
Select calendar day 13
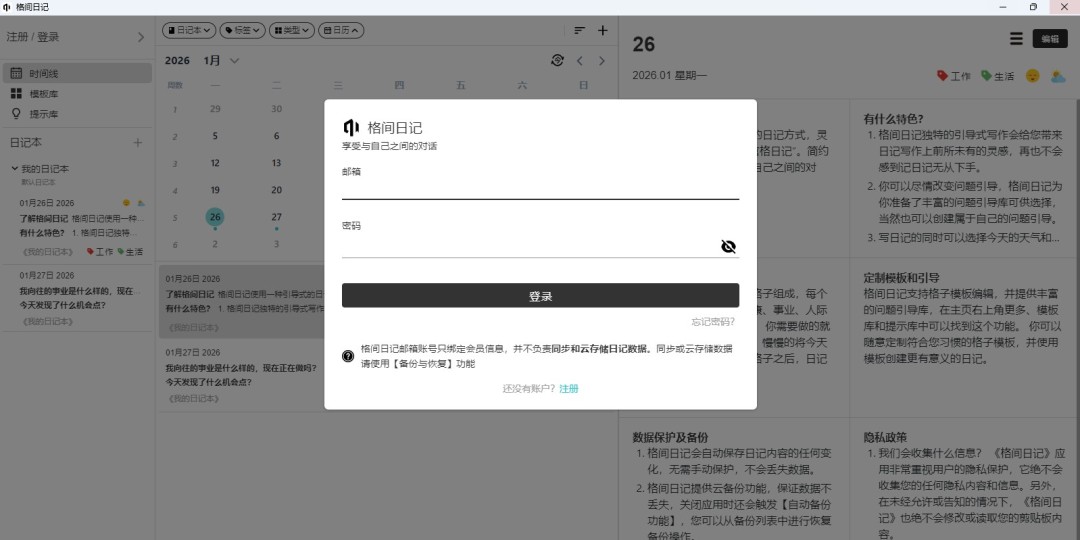point(276,163)
